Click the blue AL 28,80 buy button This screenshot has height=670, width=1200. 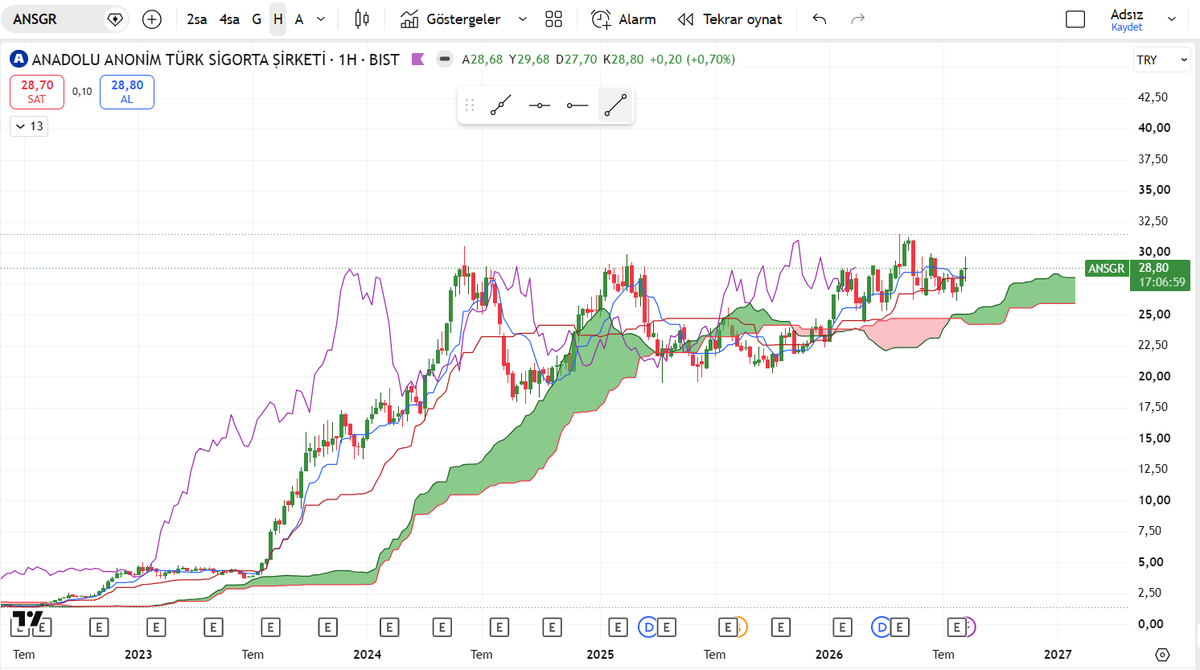coord(127,92)
